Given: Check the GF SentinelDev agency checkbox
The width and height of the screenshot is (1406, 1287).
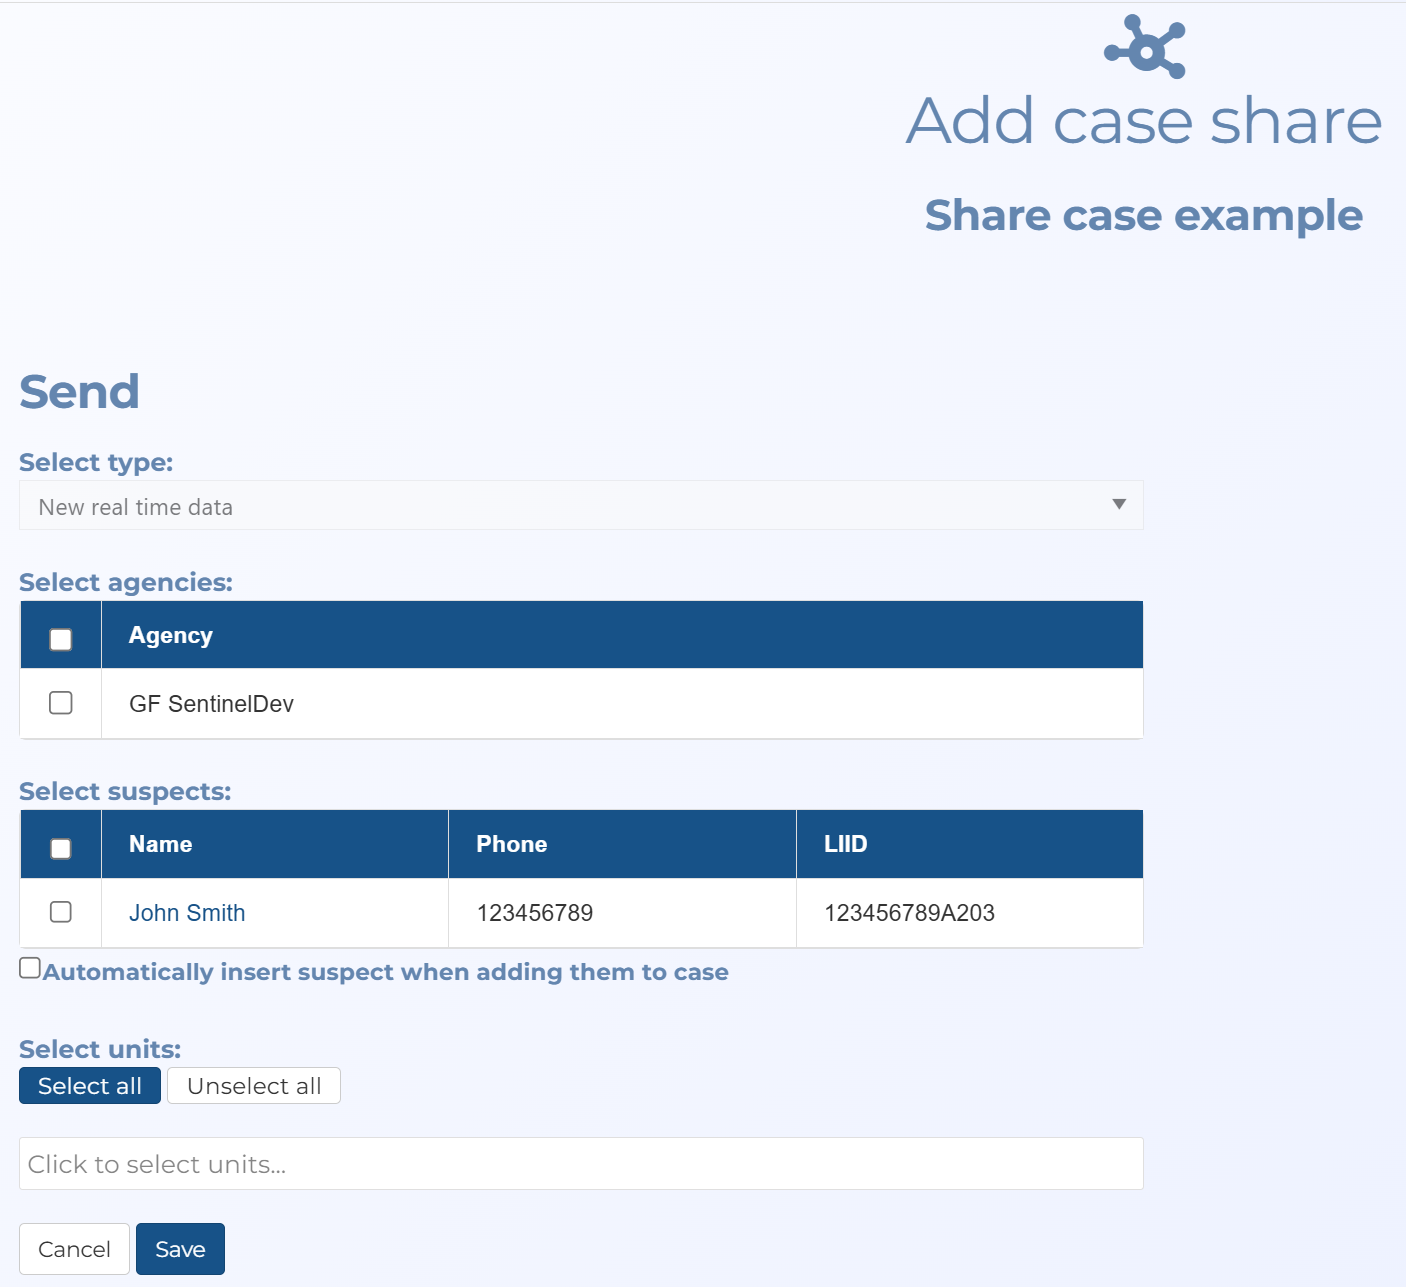Looking at the screenshot, I should [61, 703].
